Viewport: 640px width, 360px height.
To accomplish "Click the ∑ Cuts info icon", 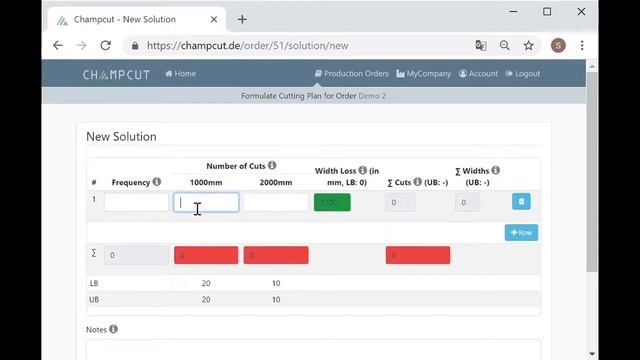I will click(417, 182).
